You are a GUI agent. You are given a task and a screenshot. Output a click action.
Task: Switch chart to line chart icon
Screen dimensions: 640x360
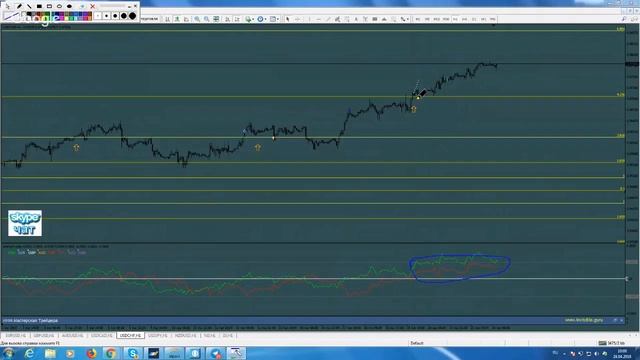(x=187, y=19)
